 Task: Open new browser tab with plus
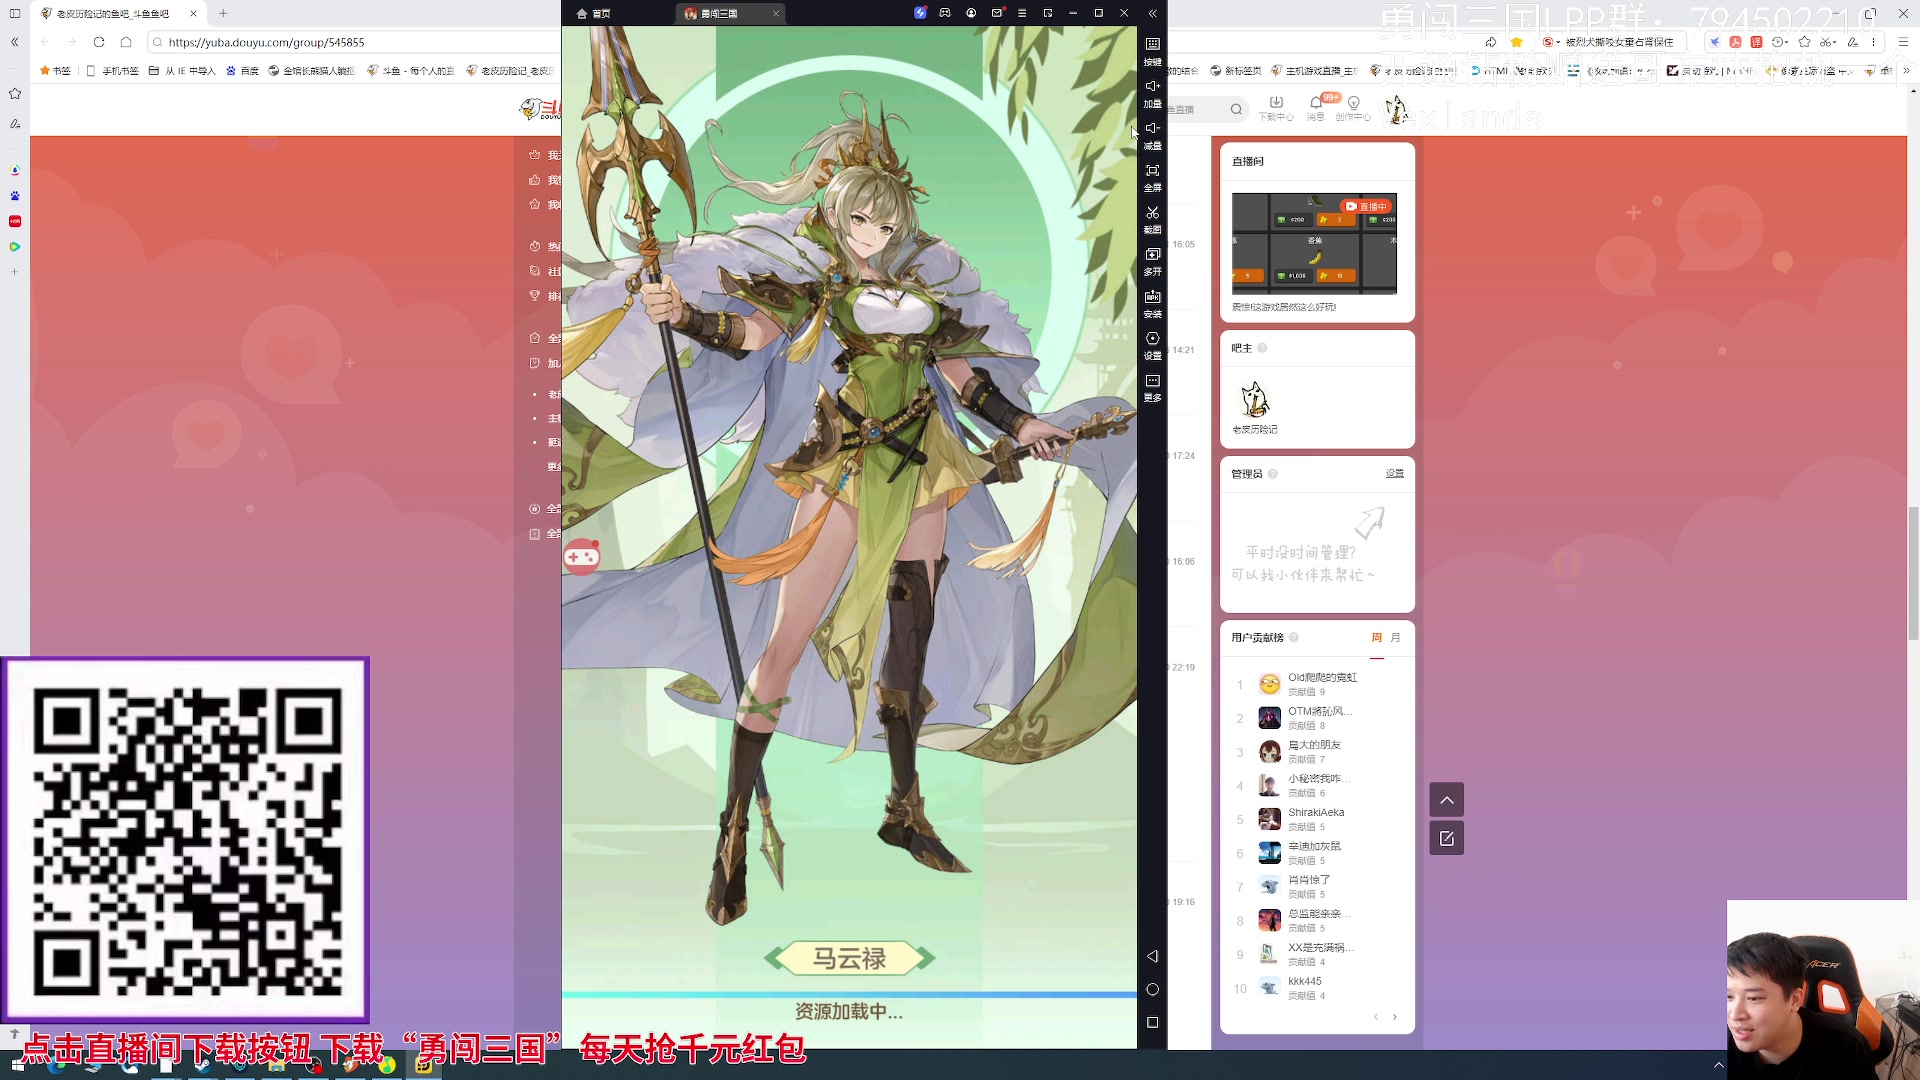click(223, 13)
